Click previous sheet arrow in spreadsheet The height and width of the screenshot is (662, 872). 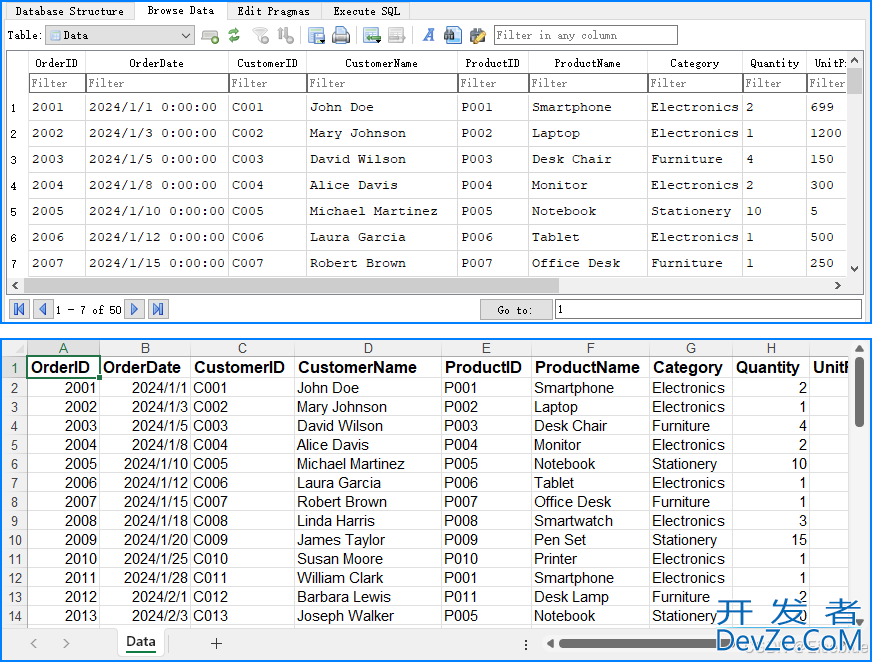tap(34, 644)
